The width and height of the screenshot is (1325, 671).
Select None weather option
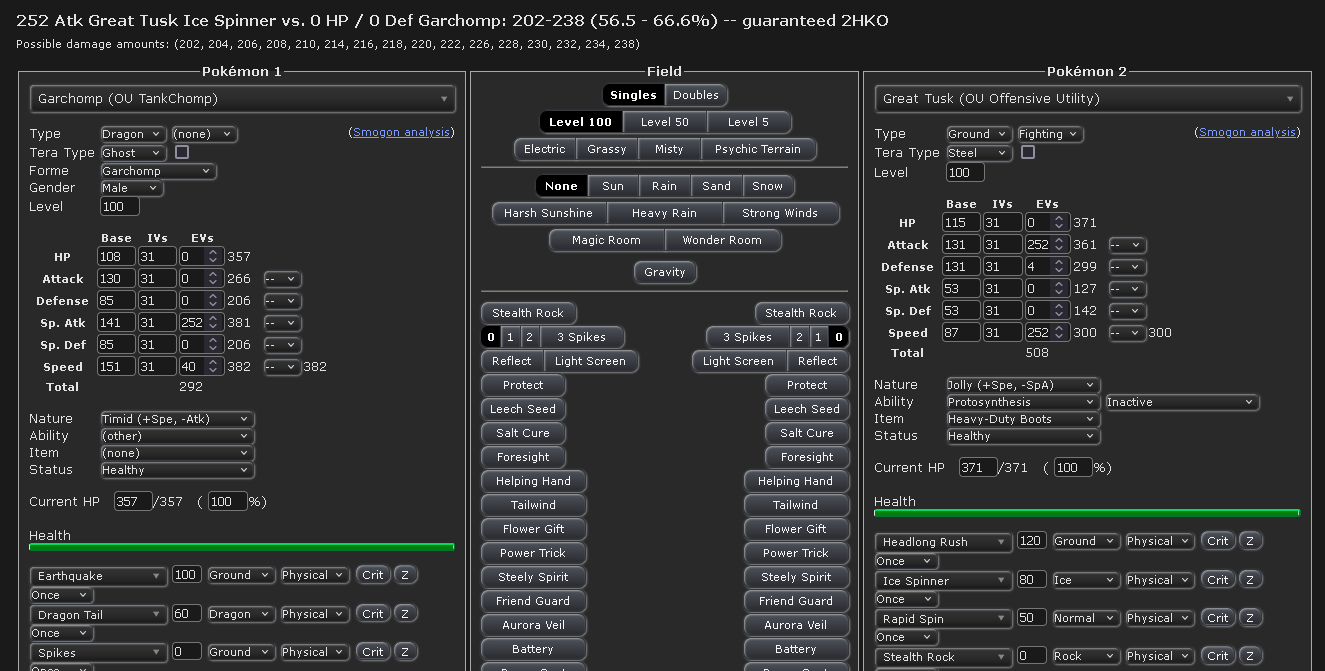[561, 186]
